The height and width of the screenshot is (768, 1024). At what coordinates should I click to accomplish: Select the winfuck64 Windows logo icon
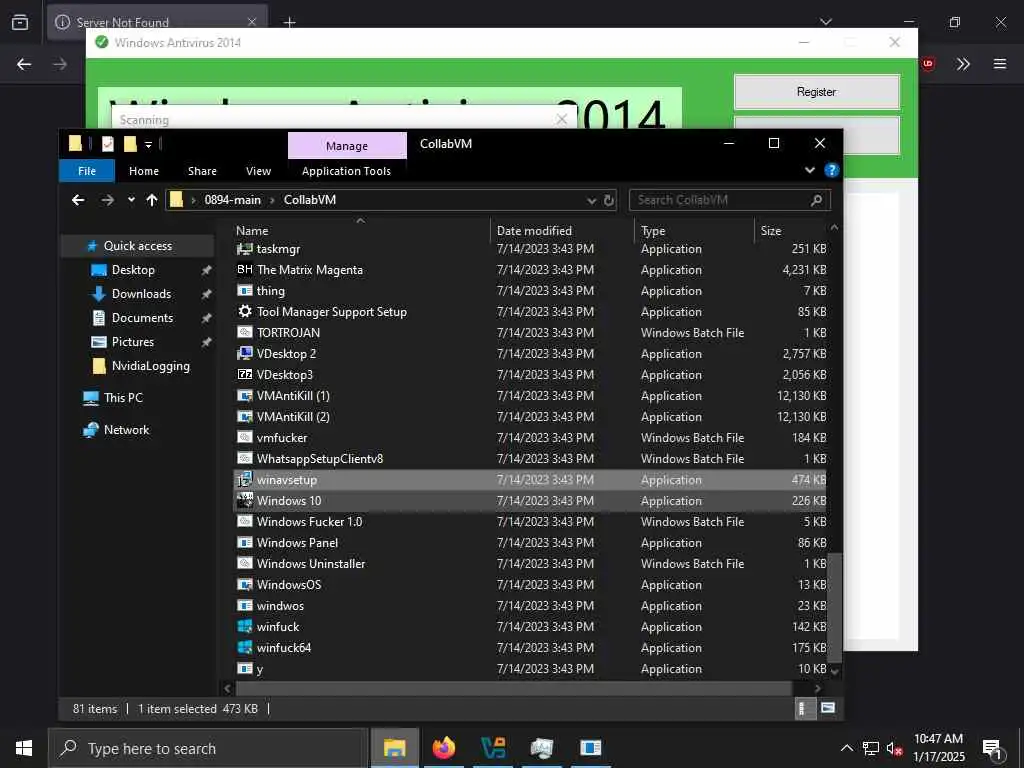coord(244,647)
